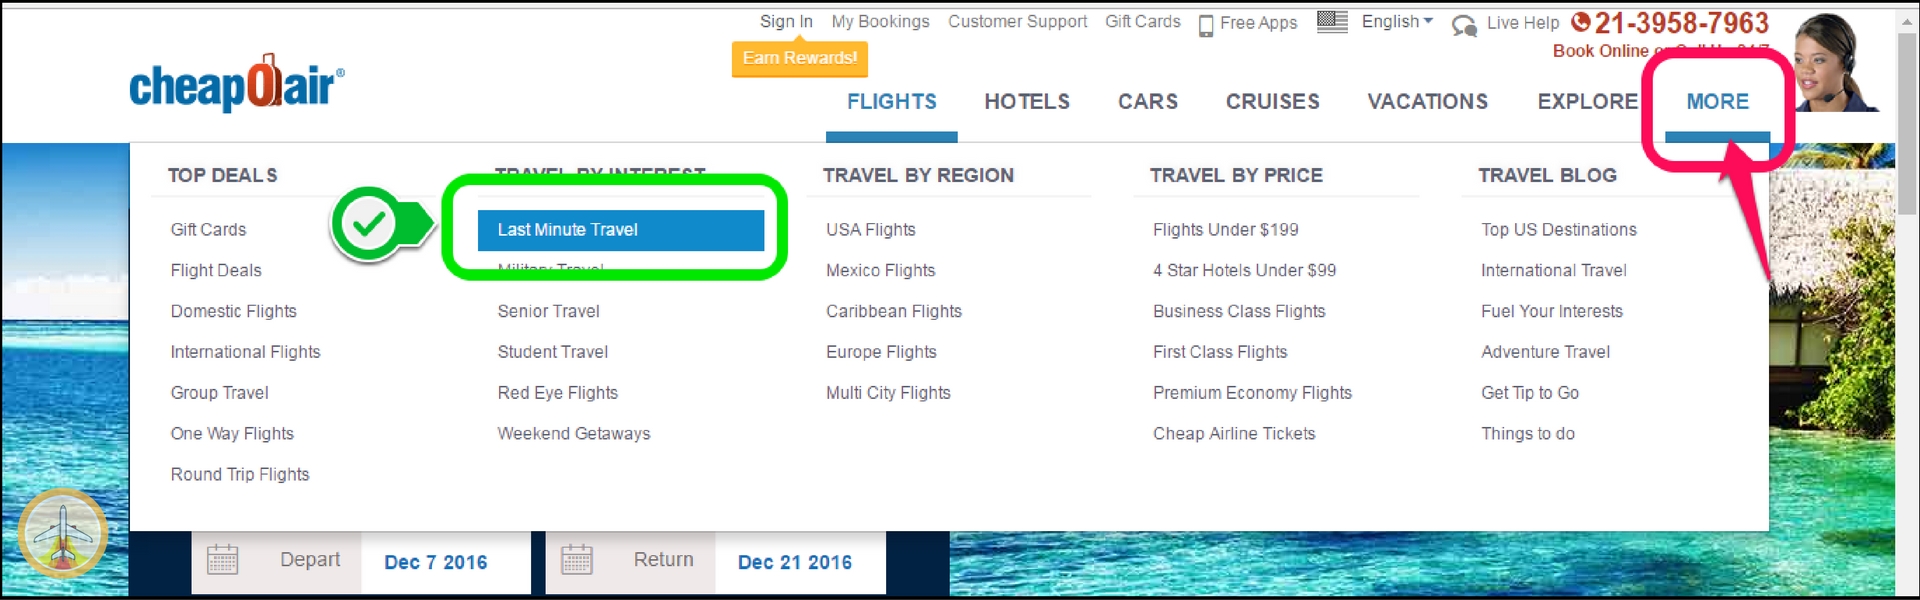Click the Dec 21 2016 return date field
Image resolution: width=1920 pixels, height=600 pixels.
[795, 562]
